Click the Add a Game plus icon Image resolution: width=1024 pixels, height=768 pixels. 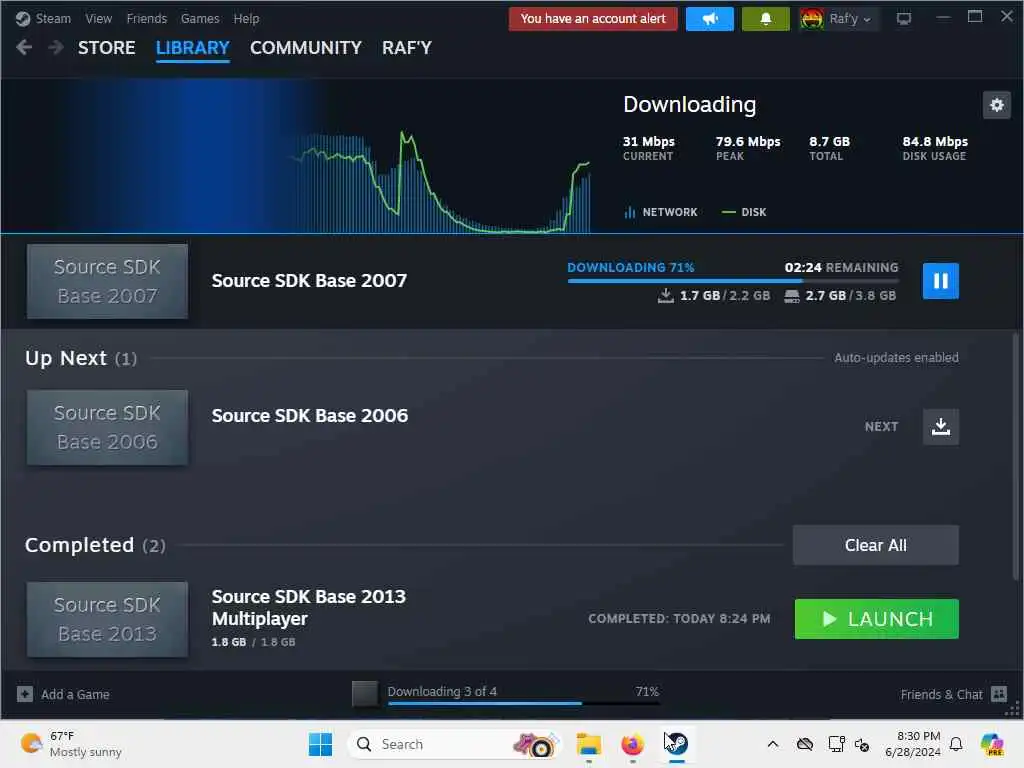pos(25,694)
